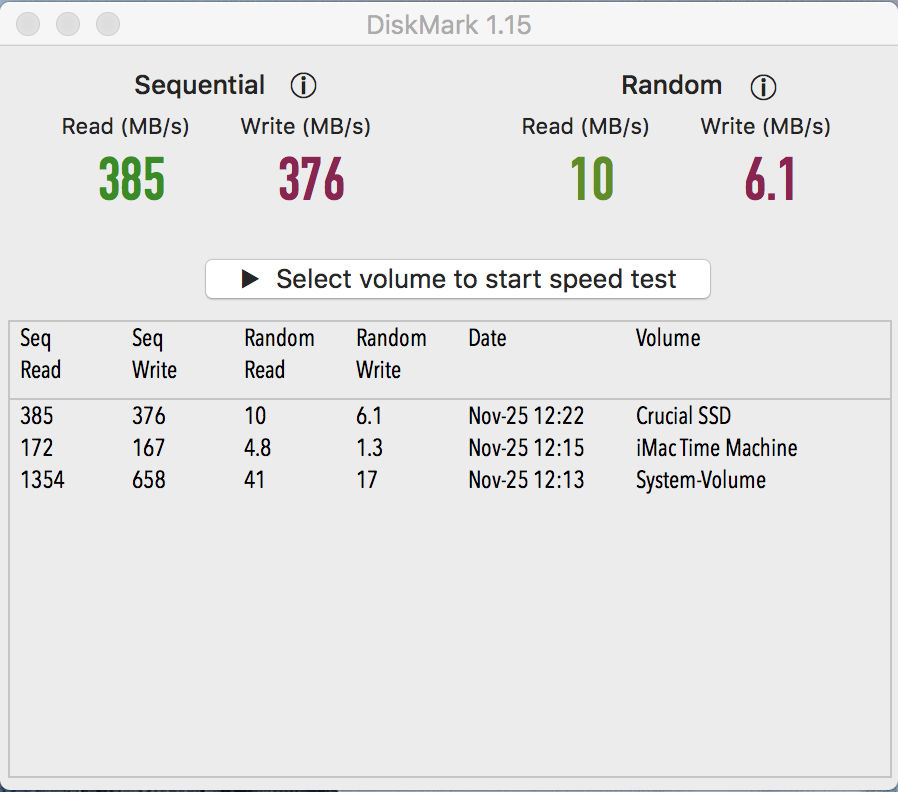
Task: Click the 4.8 random read cell
Action: coord(258,448)
